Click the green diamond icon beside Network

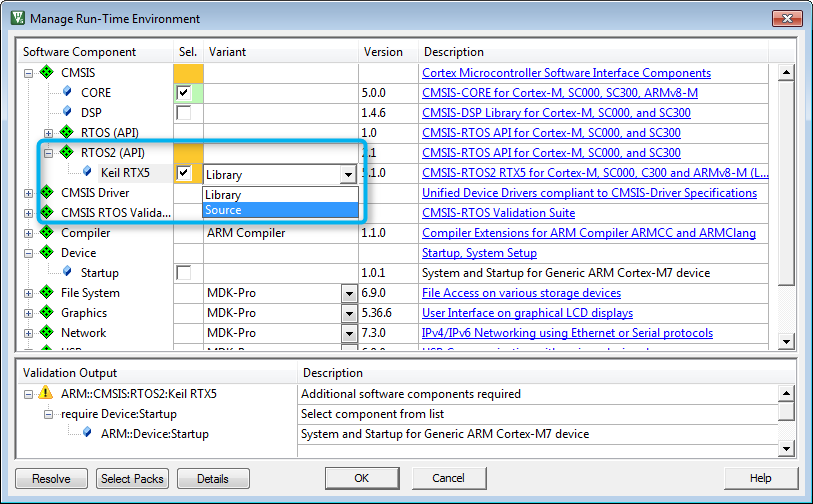coord(47,333)
